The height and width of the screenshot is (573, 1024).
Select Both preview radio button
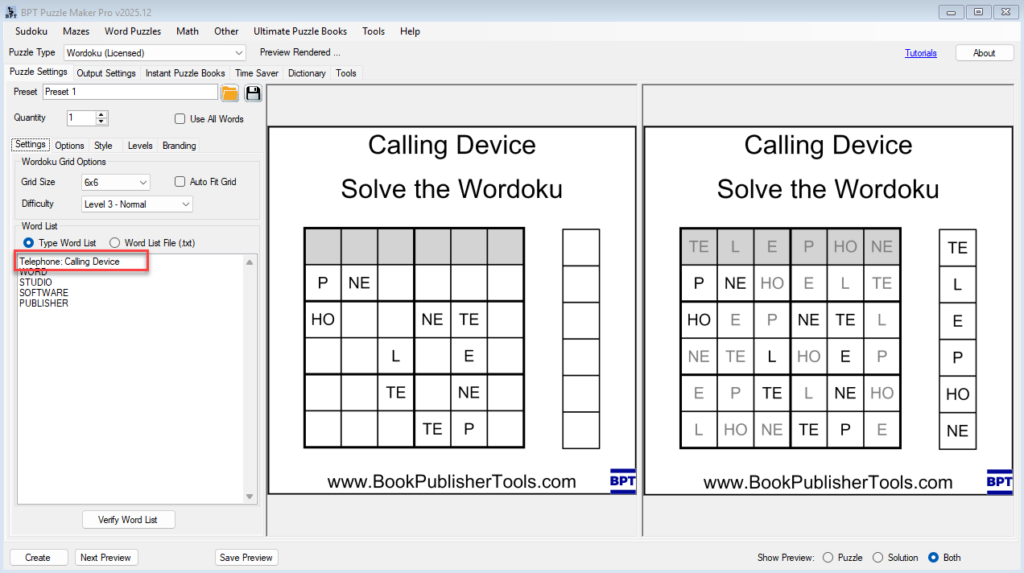pyautogui.click(x=933, y=557)
